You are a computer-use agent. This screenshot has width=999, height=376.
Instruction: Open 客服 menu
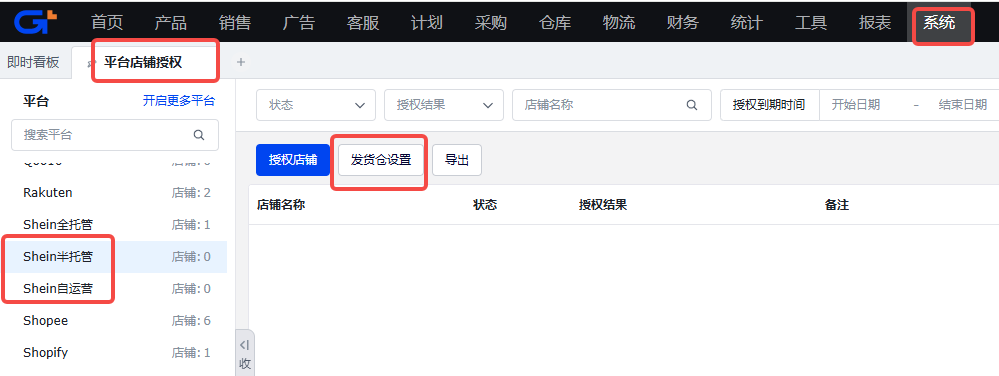(x=363, y=23)
